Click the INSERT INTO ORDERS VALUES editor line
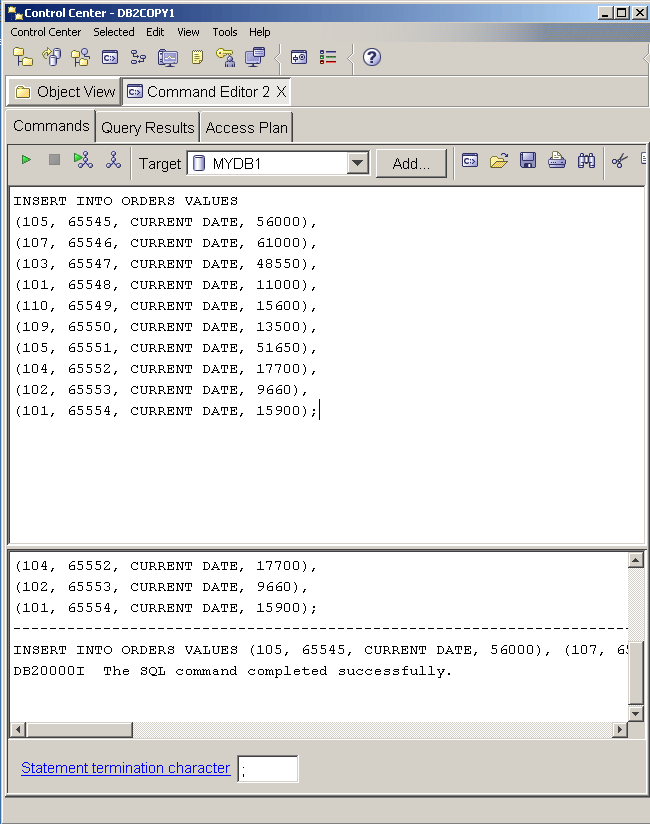Viewport: 650px width, 824px height. 126,201
